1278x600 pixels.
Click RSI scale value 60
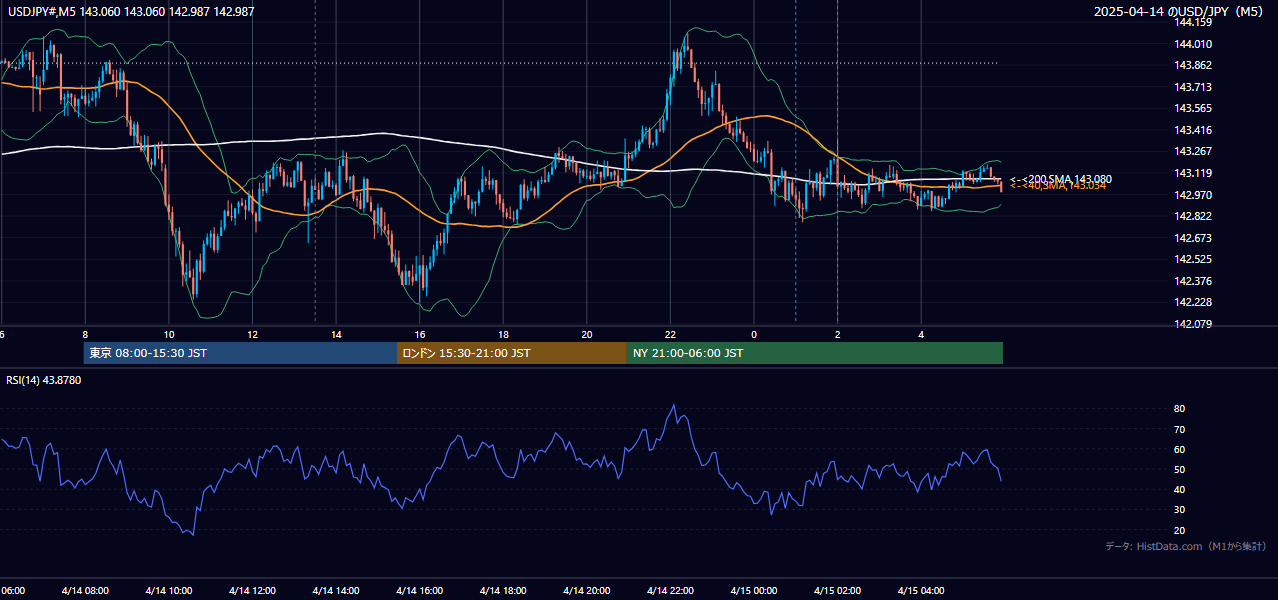[1180, 449]
